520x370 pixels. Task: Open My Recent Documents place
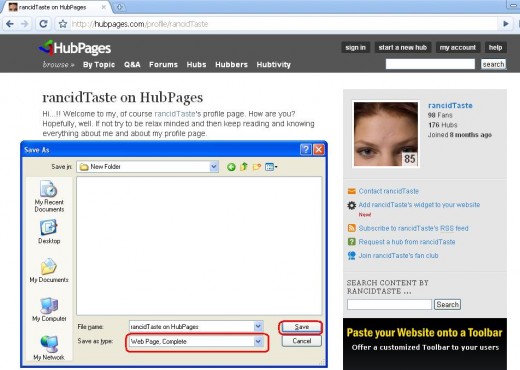coord(49,196)
